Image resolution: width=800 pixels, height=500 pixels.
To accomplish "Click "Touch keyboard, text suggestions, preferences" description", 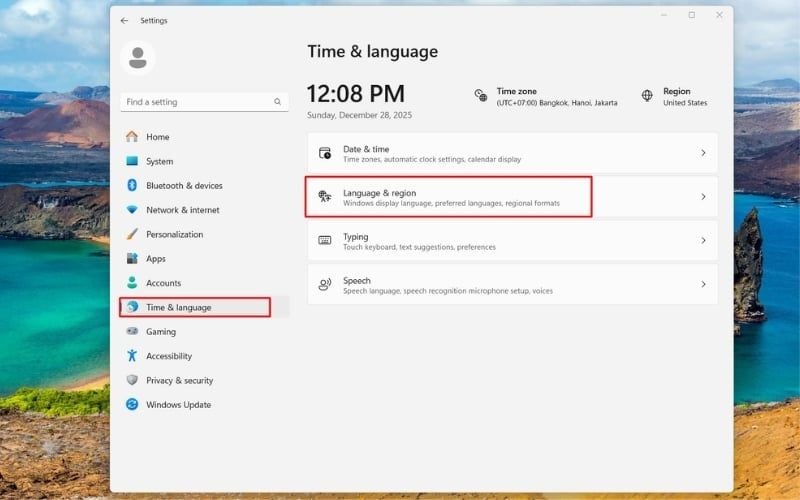I will click(419, 247).
